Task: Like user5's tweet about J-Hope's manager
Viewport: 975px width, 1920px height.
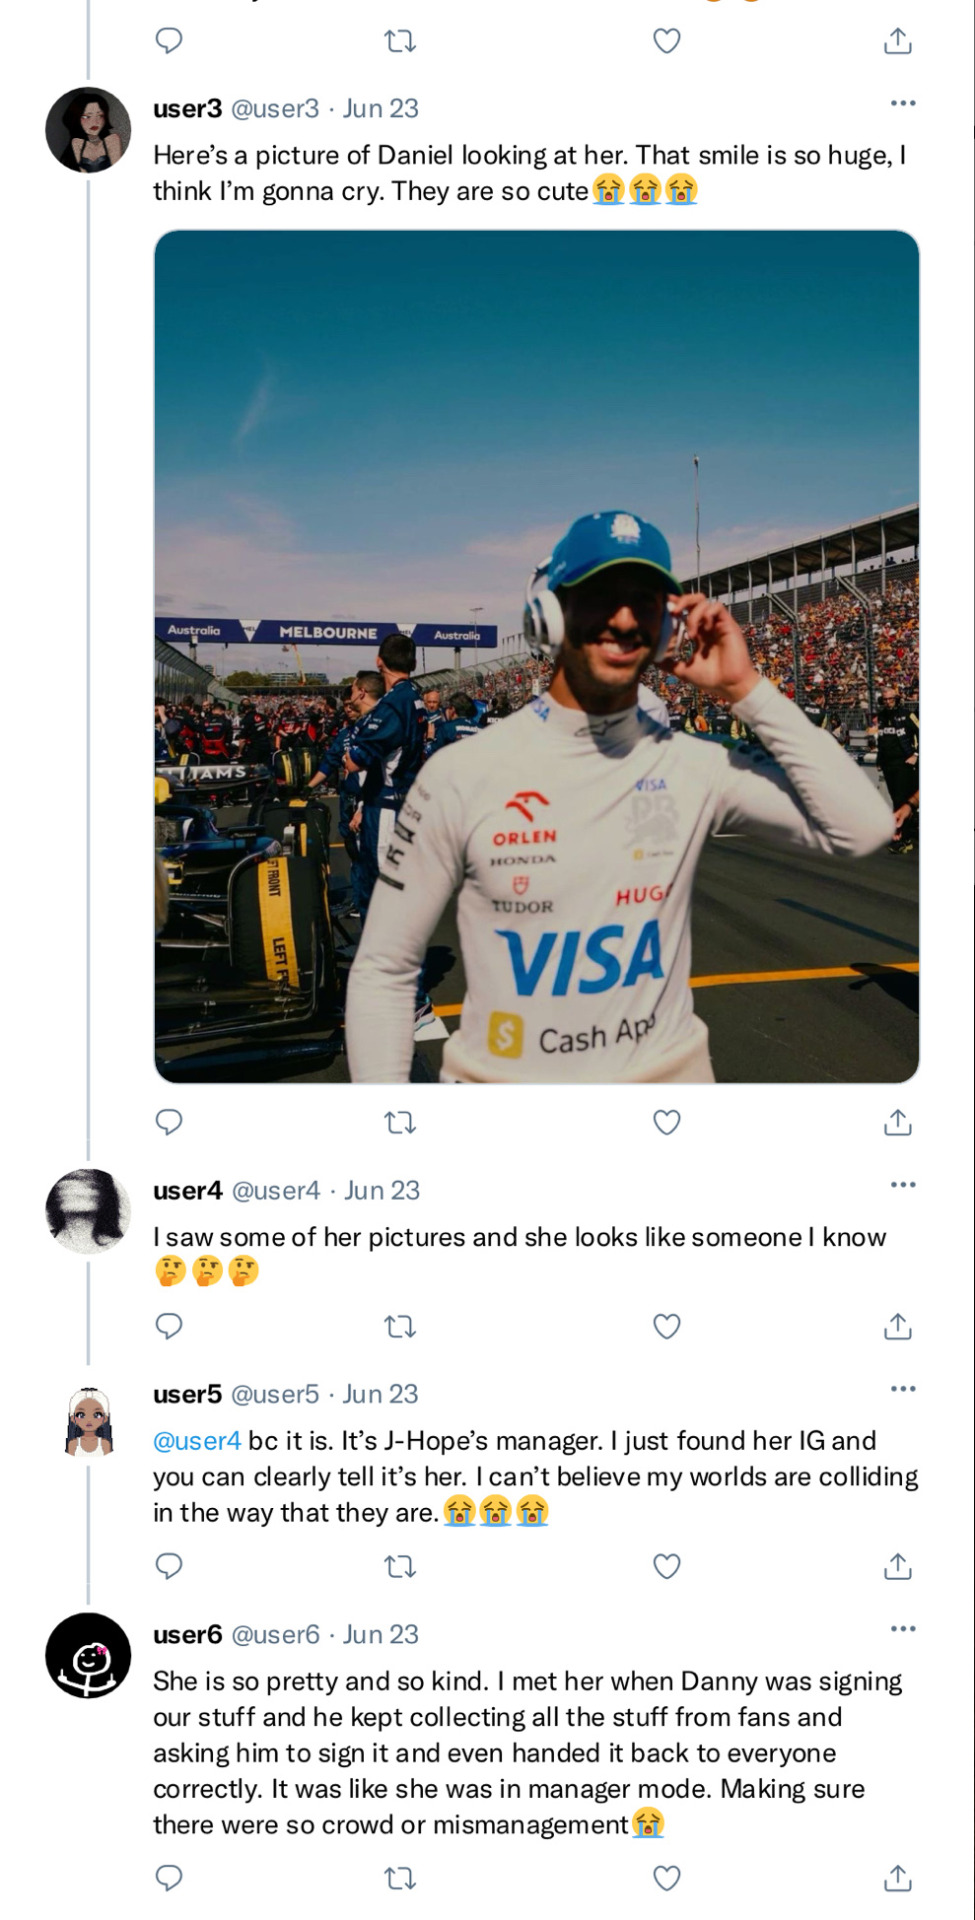Action: click(x=667, y=1565)
